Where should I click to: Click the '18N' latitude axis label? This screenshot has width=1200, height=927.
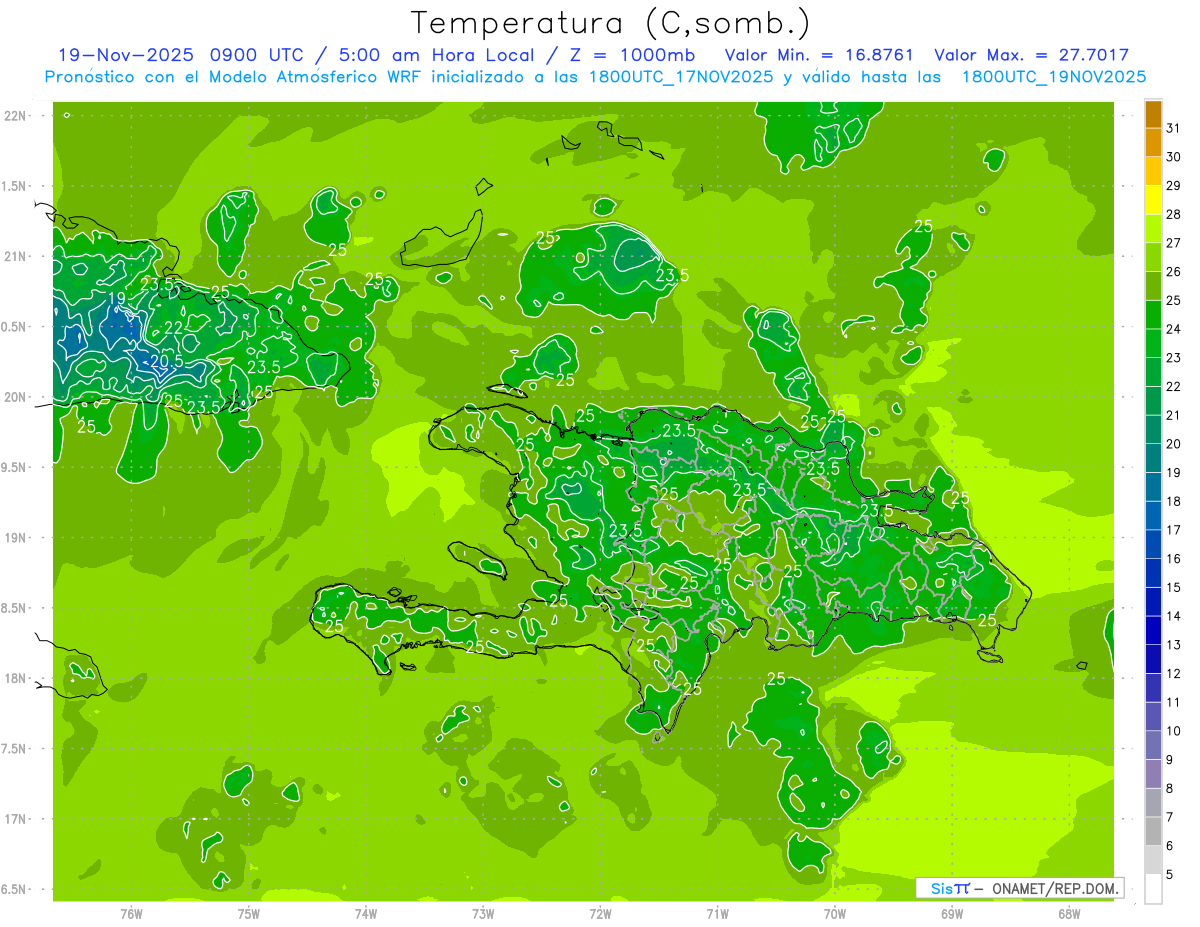click(16, 678)
